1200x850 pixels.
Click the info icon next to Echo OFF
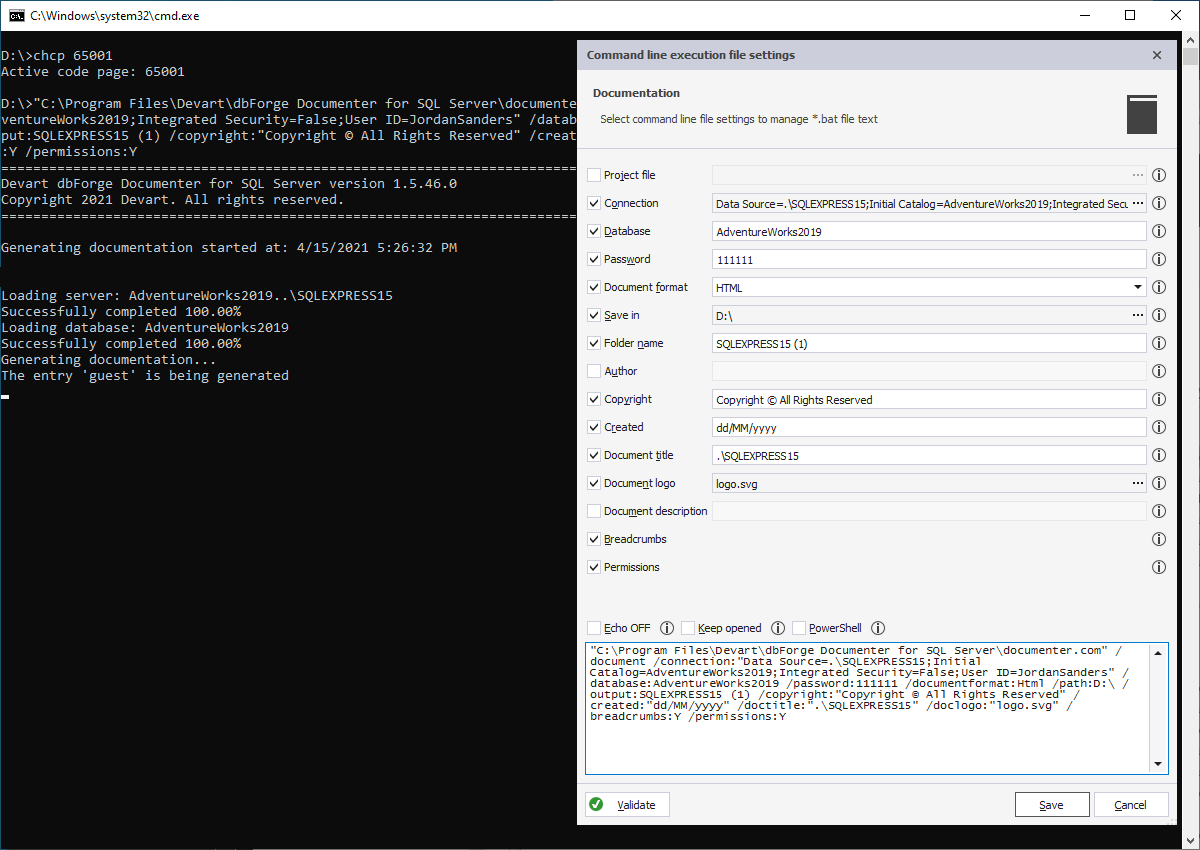tap(666, 628)
